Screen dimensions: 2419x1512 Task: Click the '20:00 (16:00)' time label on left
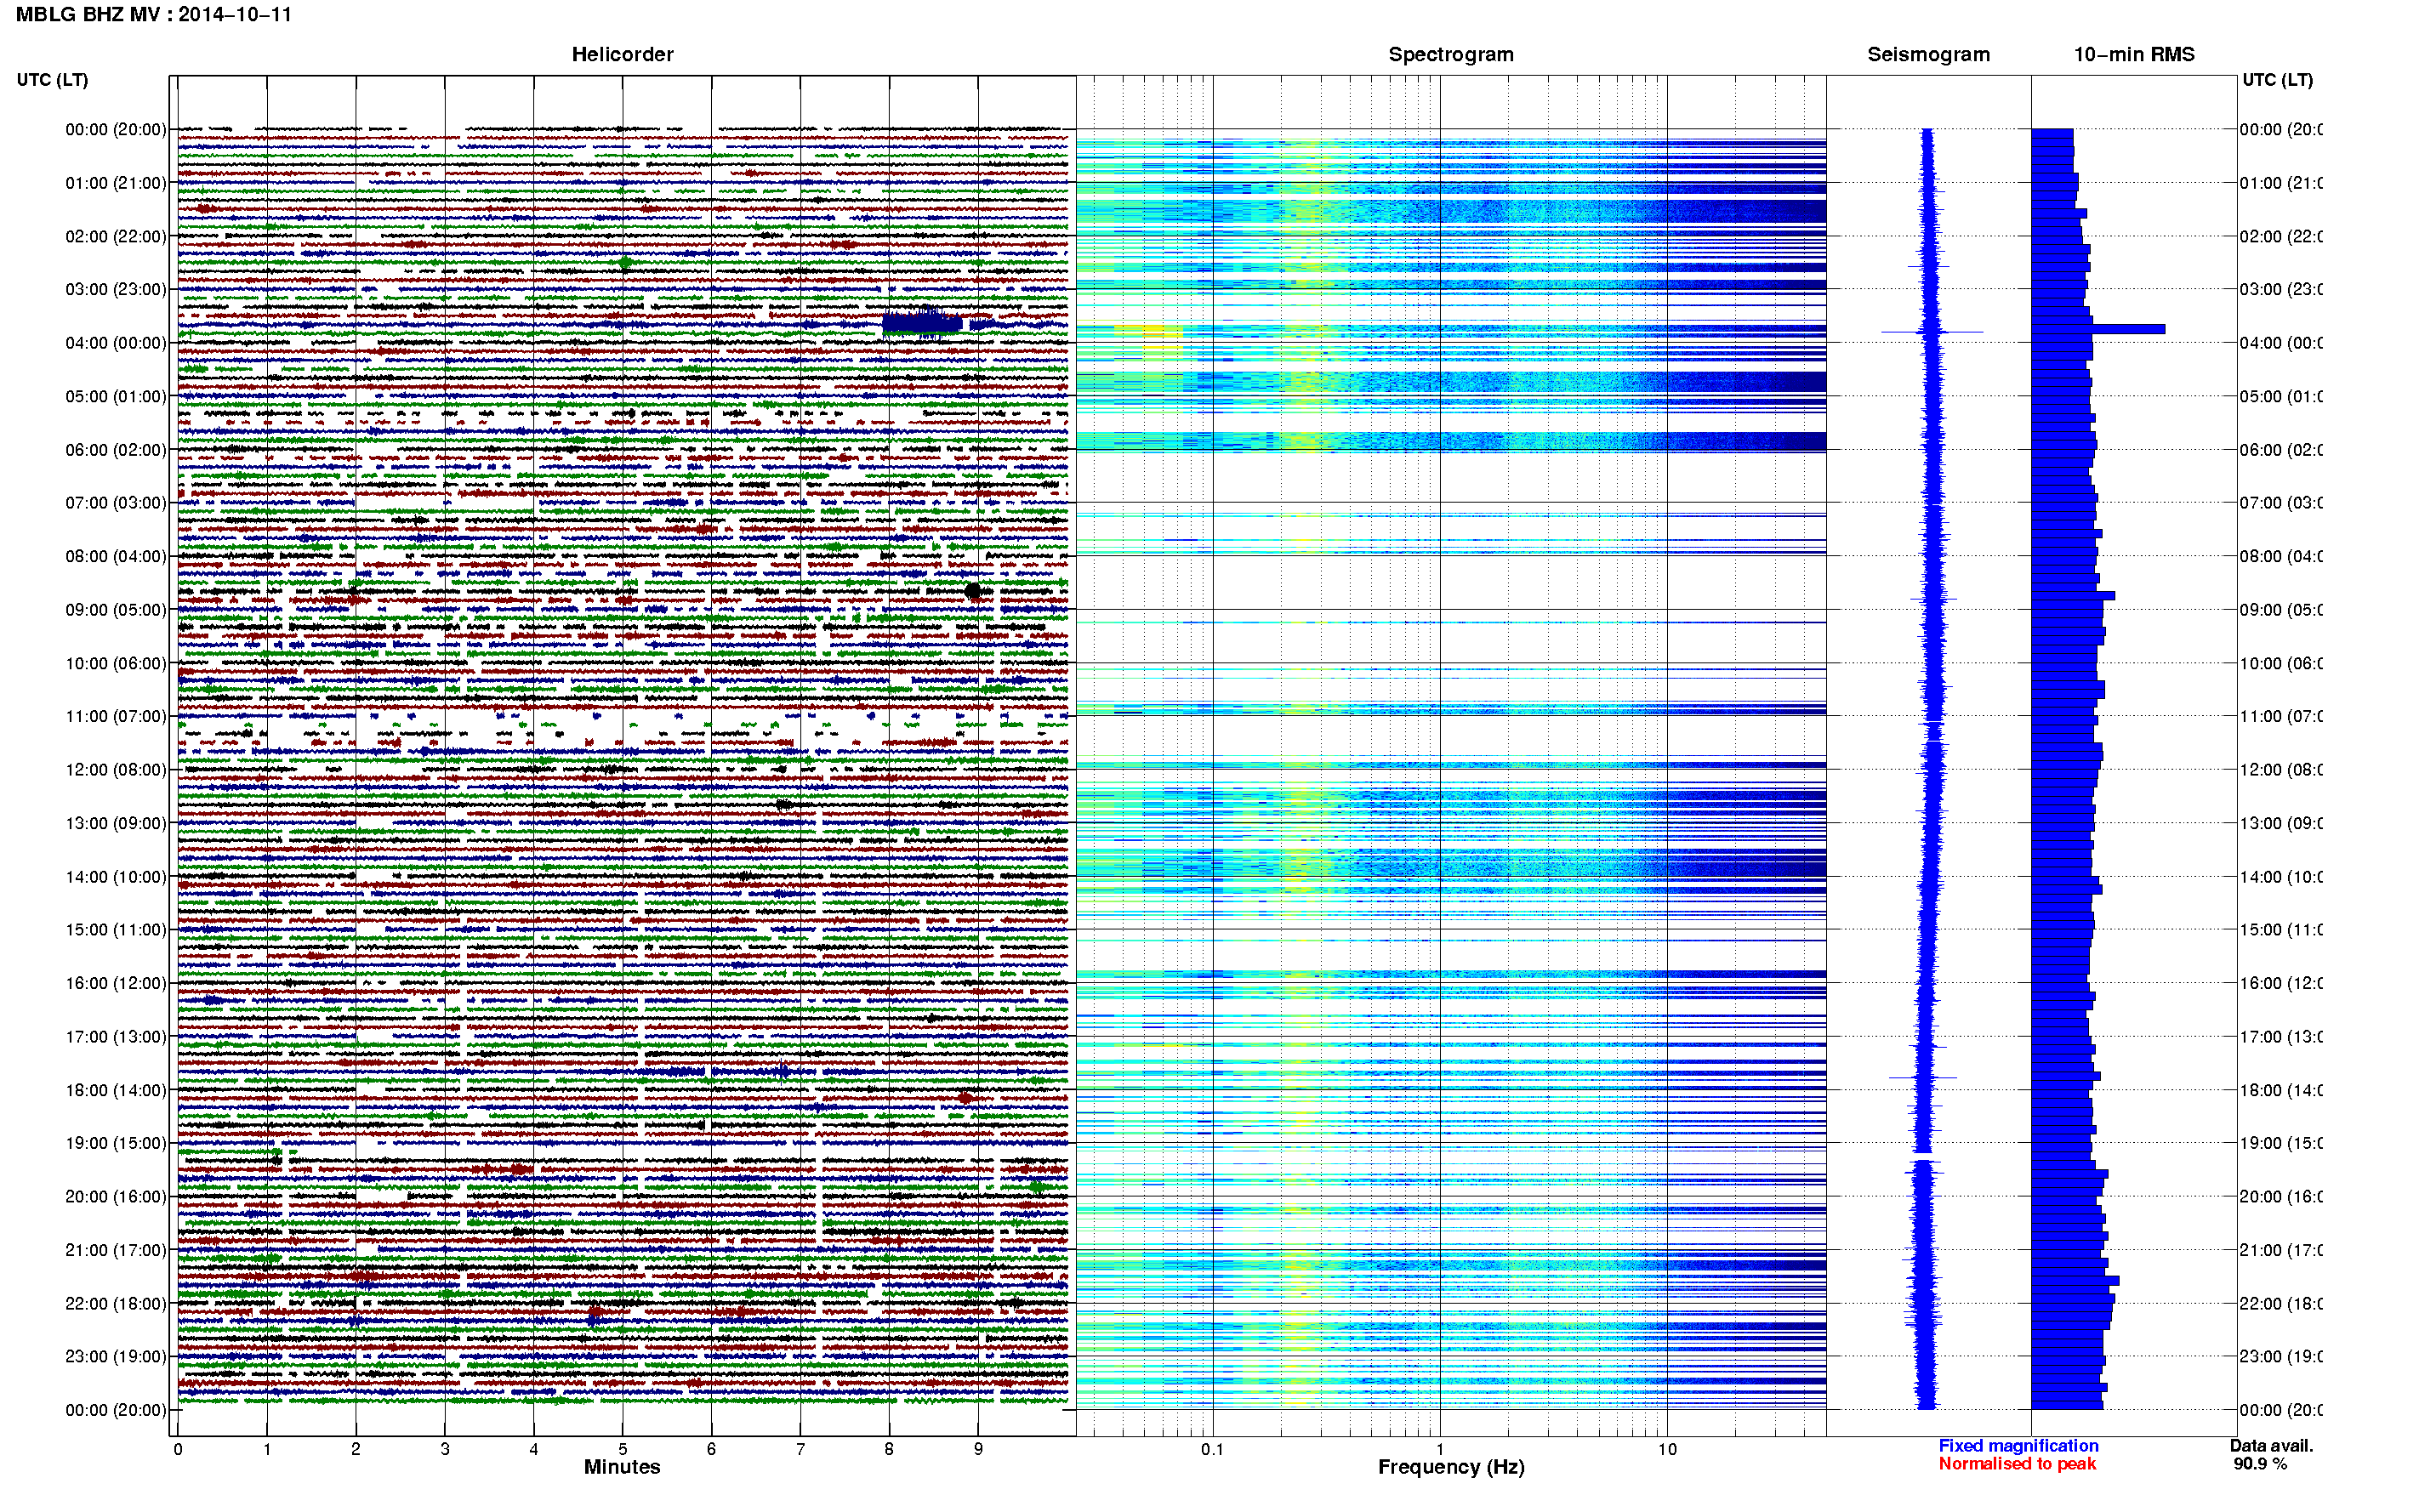point(116,1197)
